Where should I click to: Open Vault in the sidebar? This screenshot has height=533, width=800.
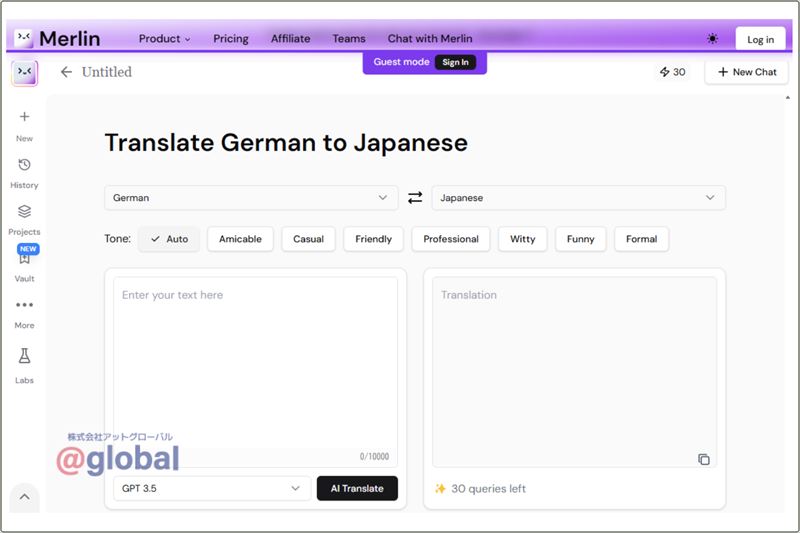pyautogui.click(x=24, y=265)
